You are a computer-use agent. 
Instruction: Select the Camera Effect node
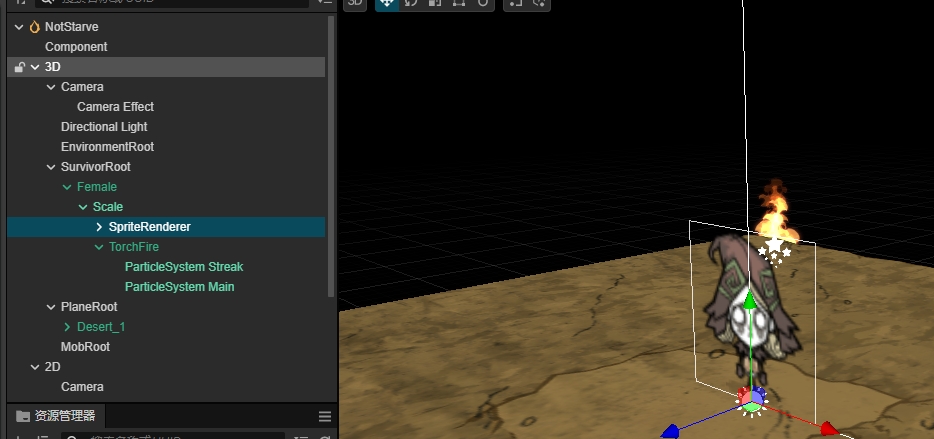click(x=116, y=107)
